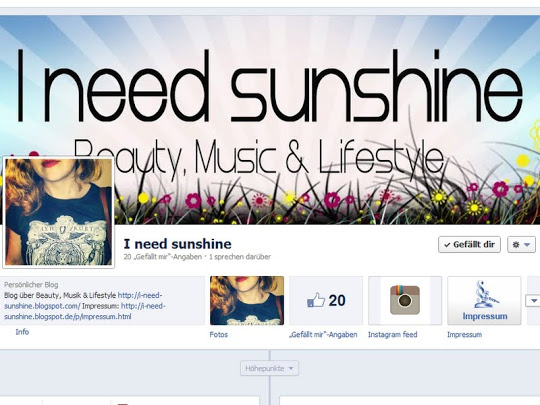Expand the Höhepunkte dropdown

coord(269,368)
